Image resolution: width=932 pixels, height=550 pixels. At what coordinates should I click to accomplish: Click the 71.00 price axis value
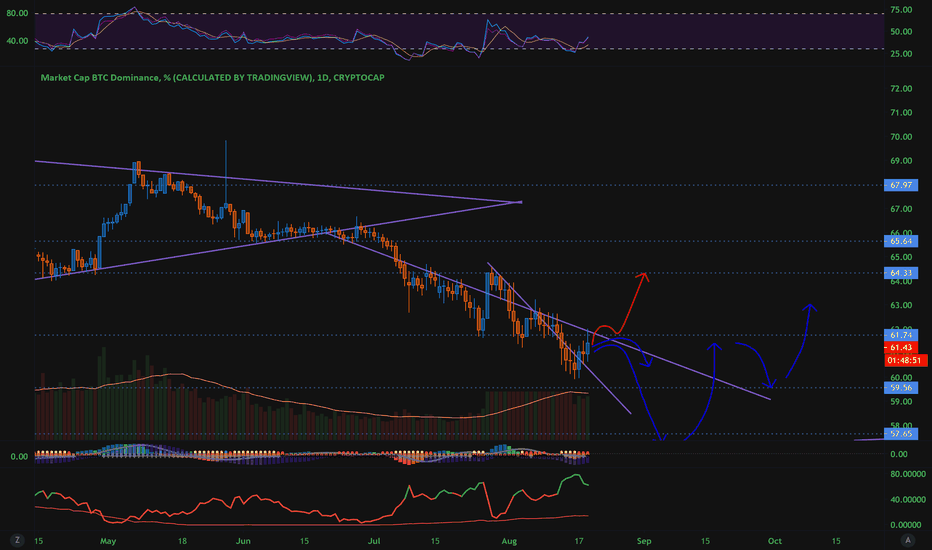click(x=901, y=112)
